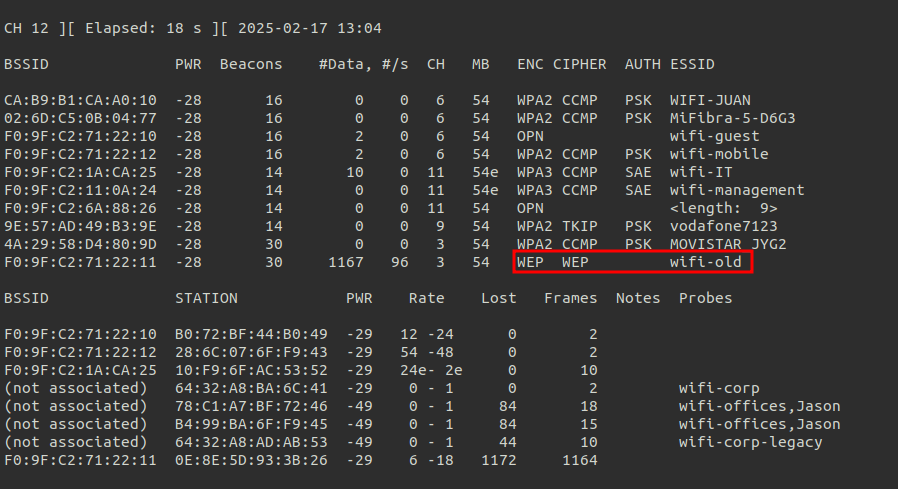Click the Lost column header
Screen dimensions: 898x489
499,298
